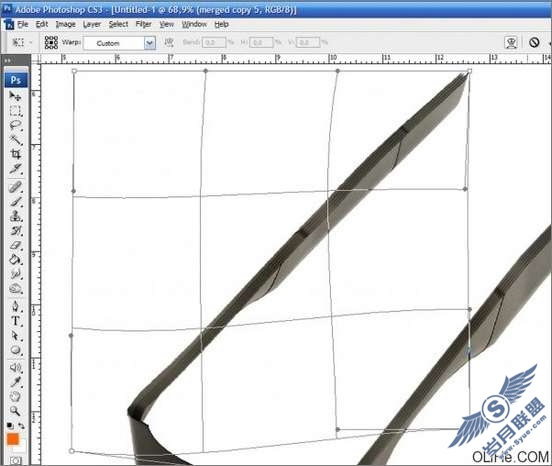552x466 pixels.
Task: Select the Brush tool
Action: tap(15, 201)
